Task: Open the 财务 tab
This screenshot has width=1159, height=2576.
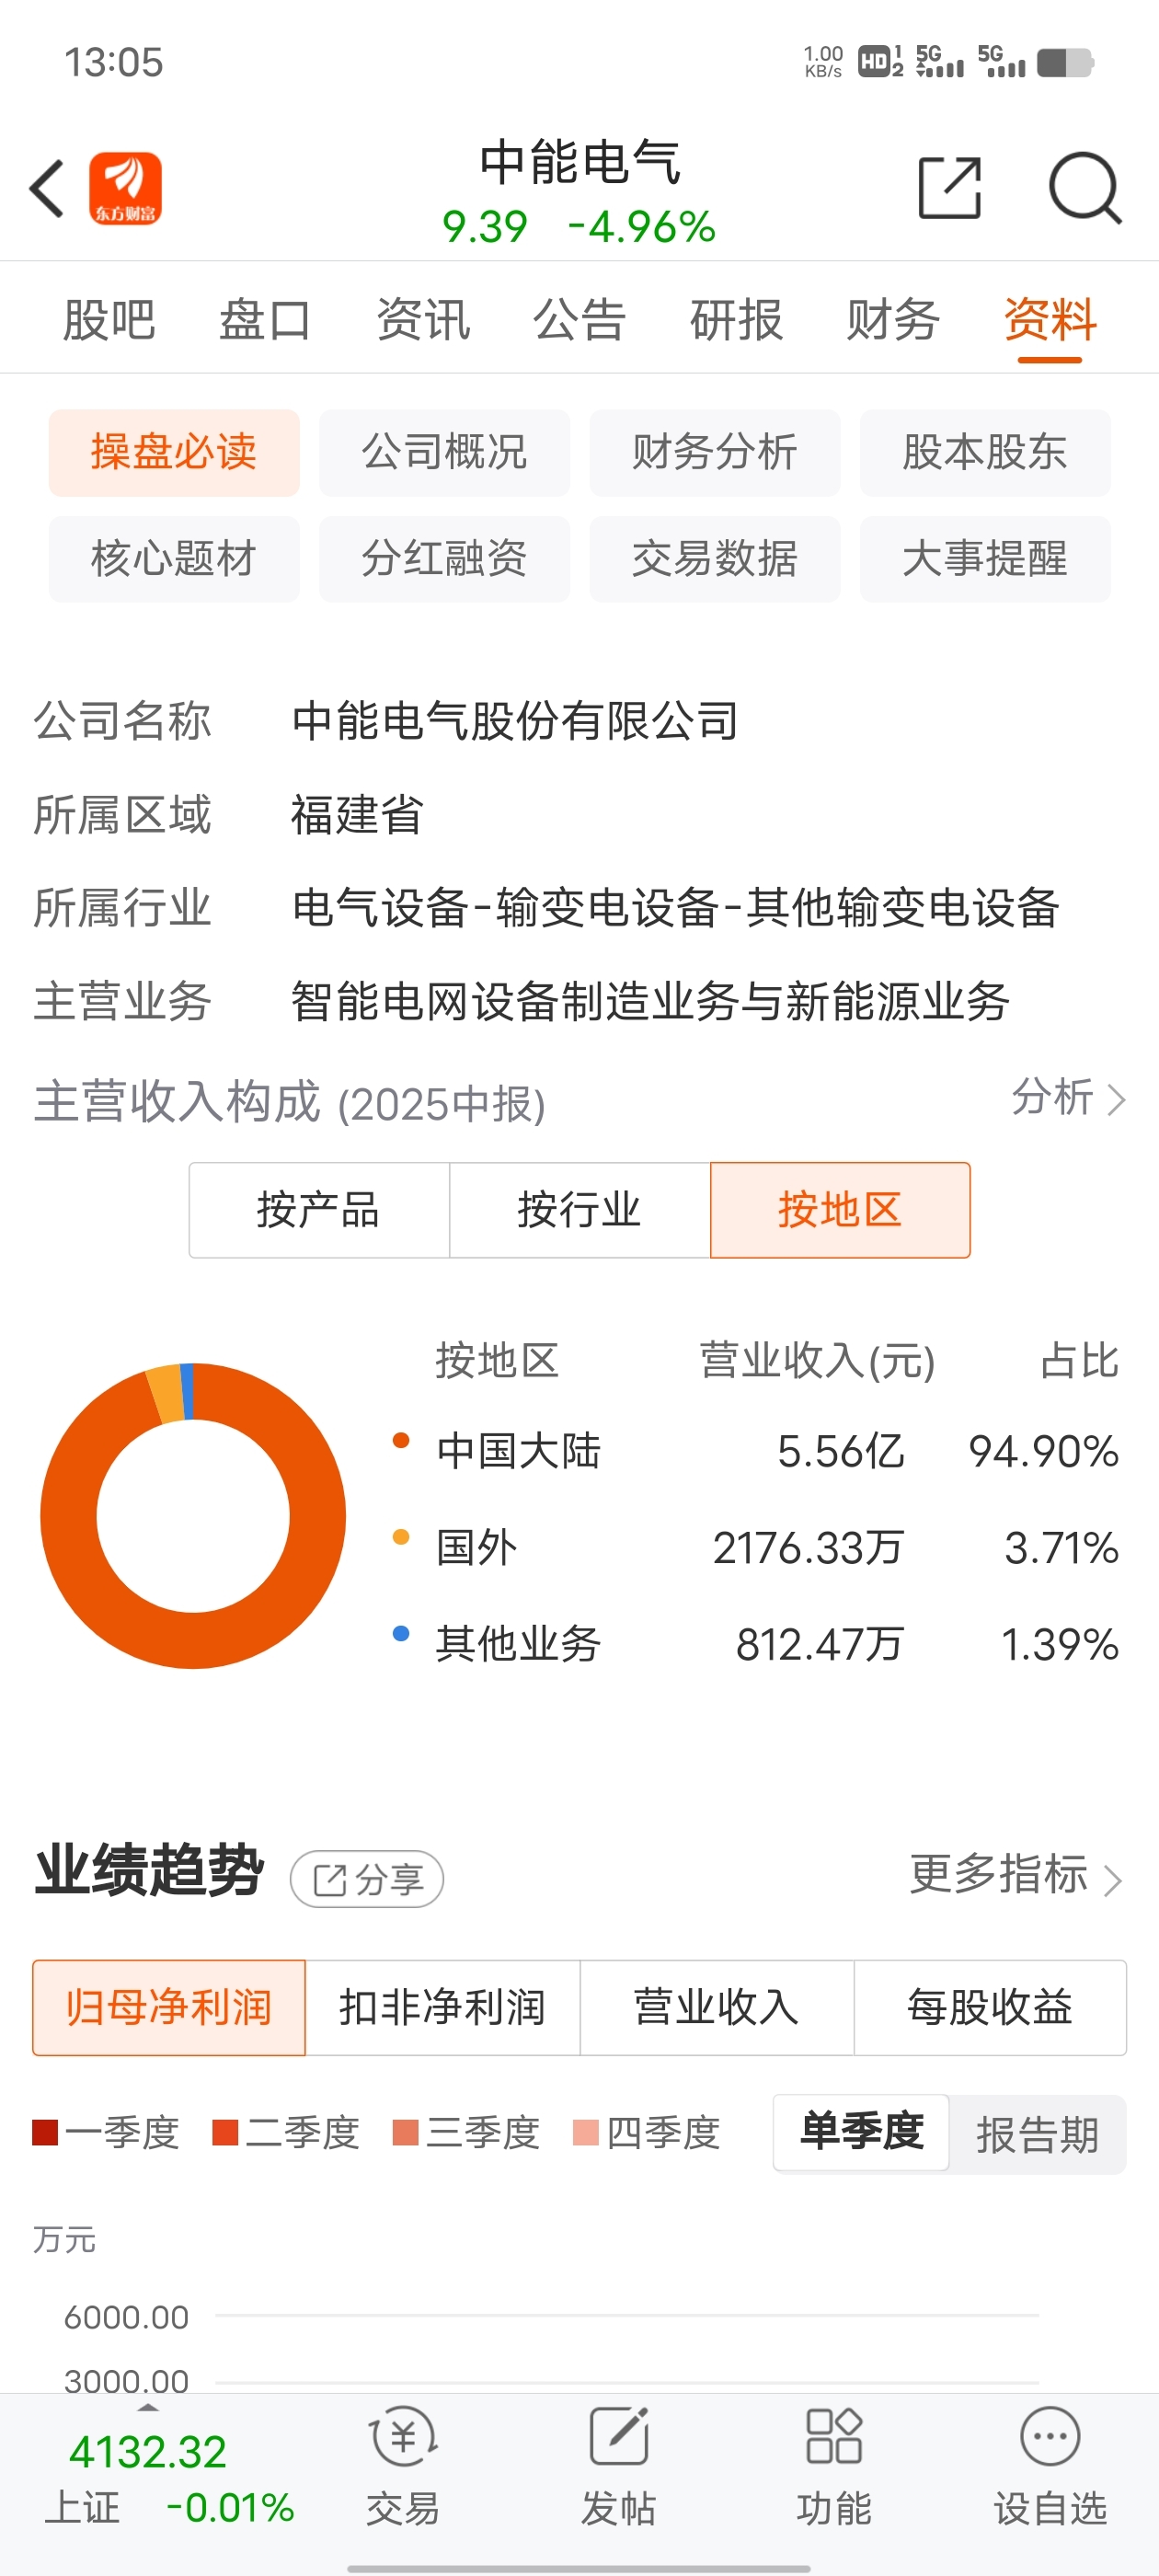Action: coord(893,320)
